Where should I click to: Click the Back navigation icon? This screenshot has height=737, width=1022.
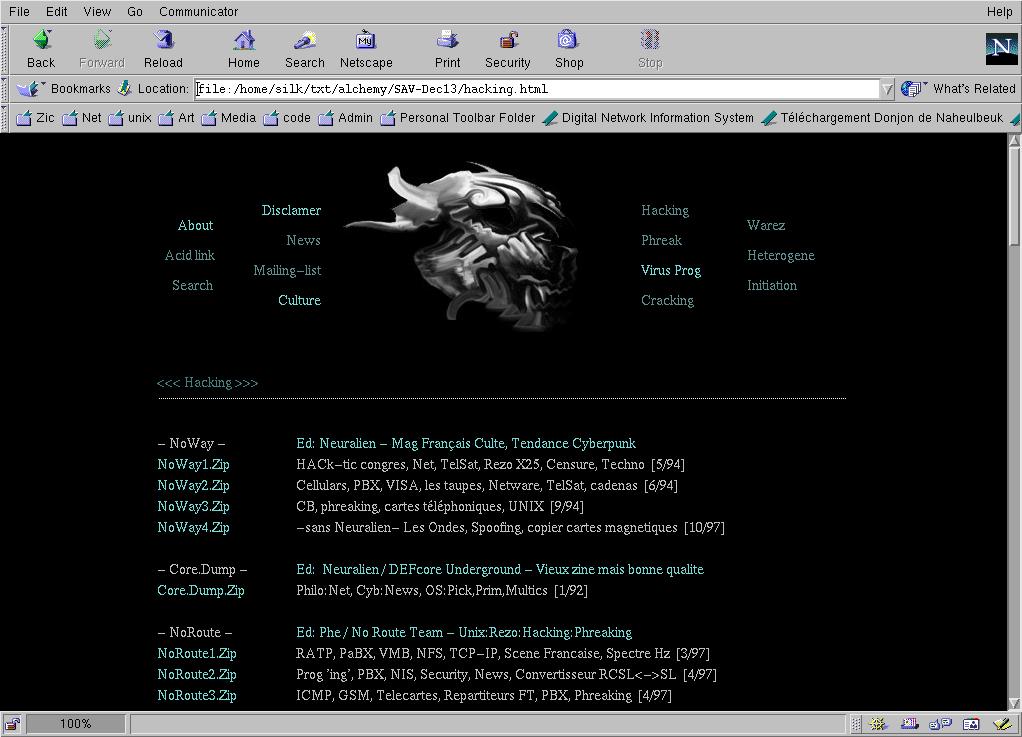(x=41, y=48)
